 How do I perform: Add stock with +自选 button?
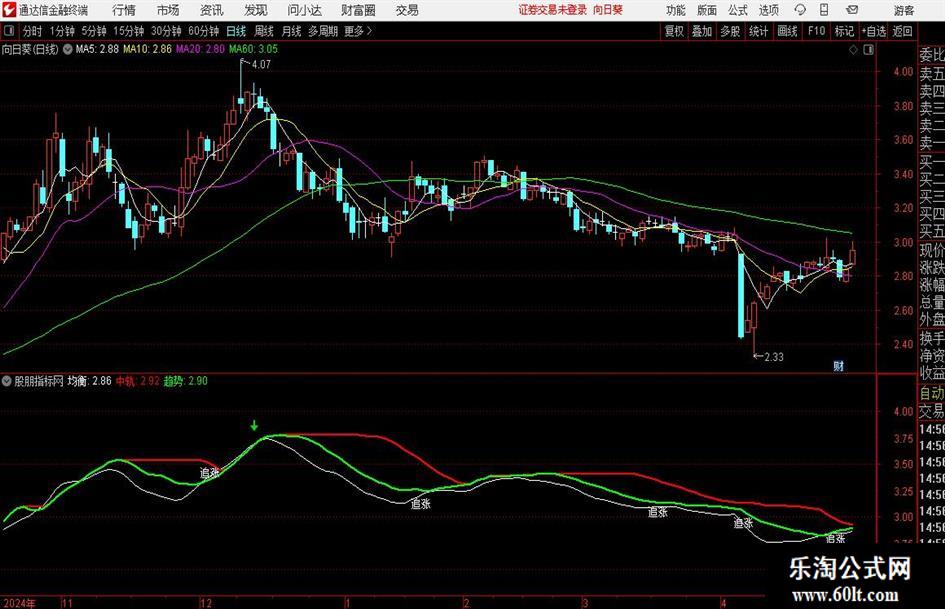(x=873, y=31)
